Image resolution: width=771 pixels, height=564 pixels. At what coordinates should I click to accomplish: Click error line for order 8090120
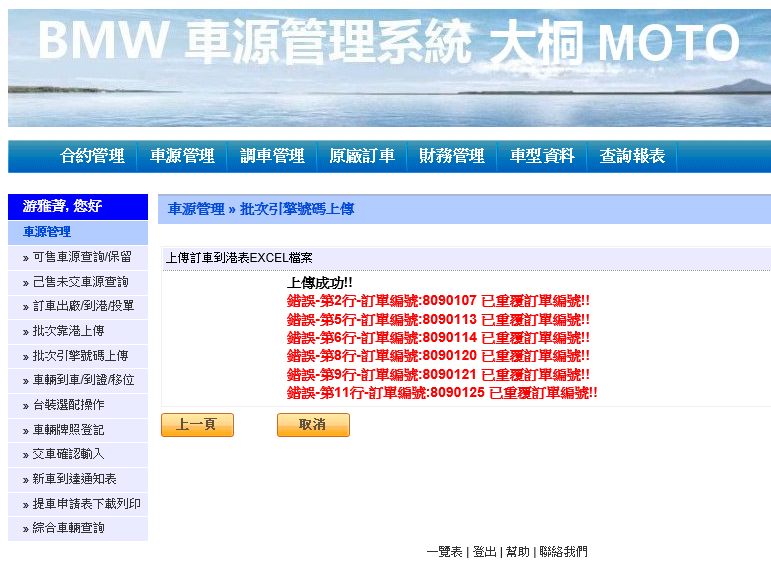tap(438, 356)
